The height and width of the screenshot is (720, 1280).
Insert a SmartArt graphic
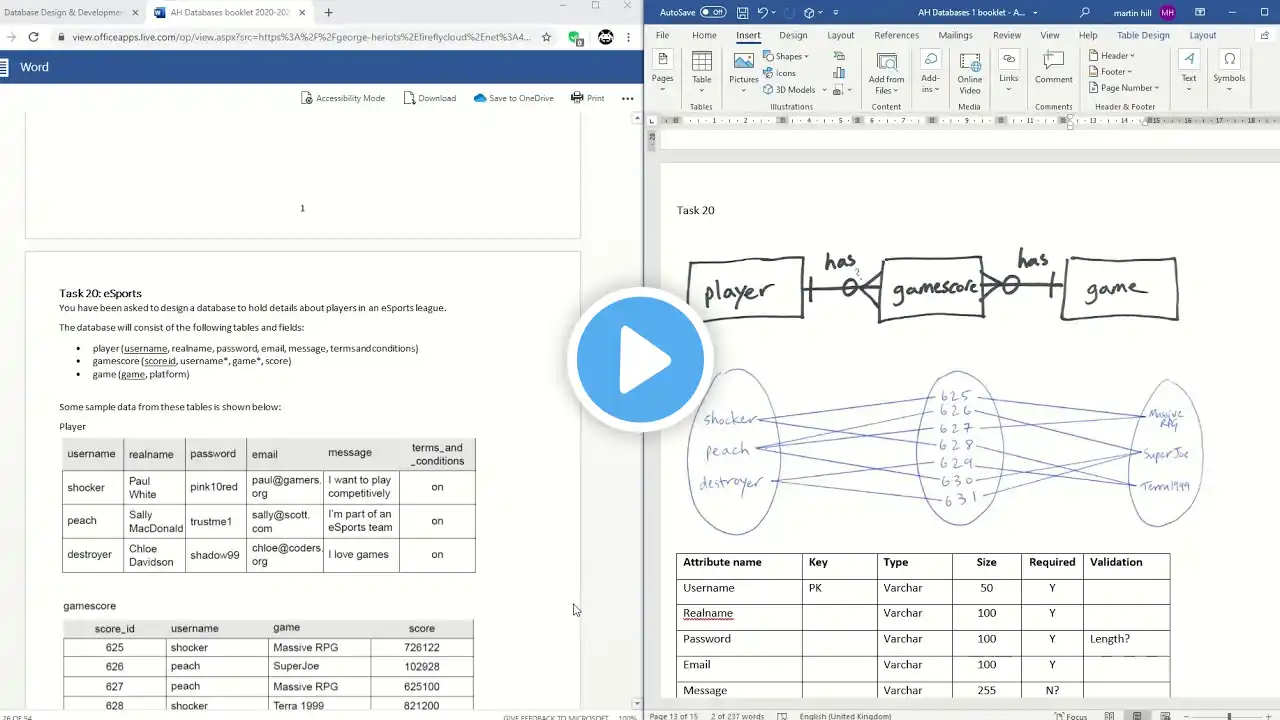[x=839, y=56]
